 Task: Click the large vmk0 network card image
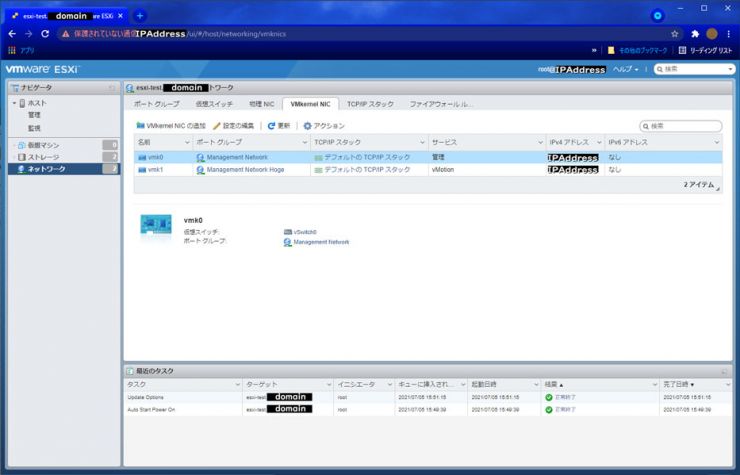click(x=156, y=225)
